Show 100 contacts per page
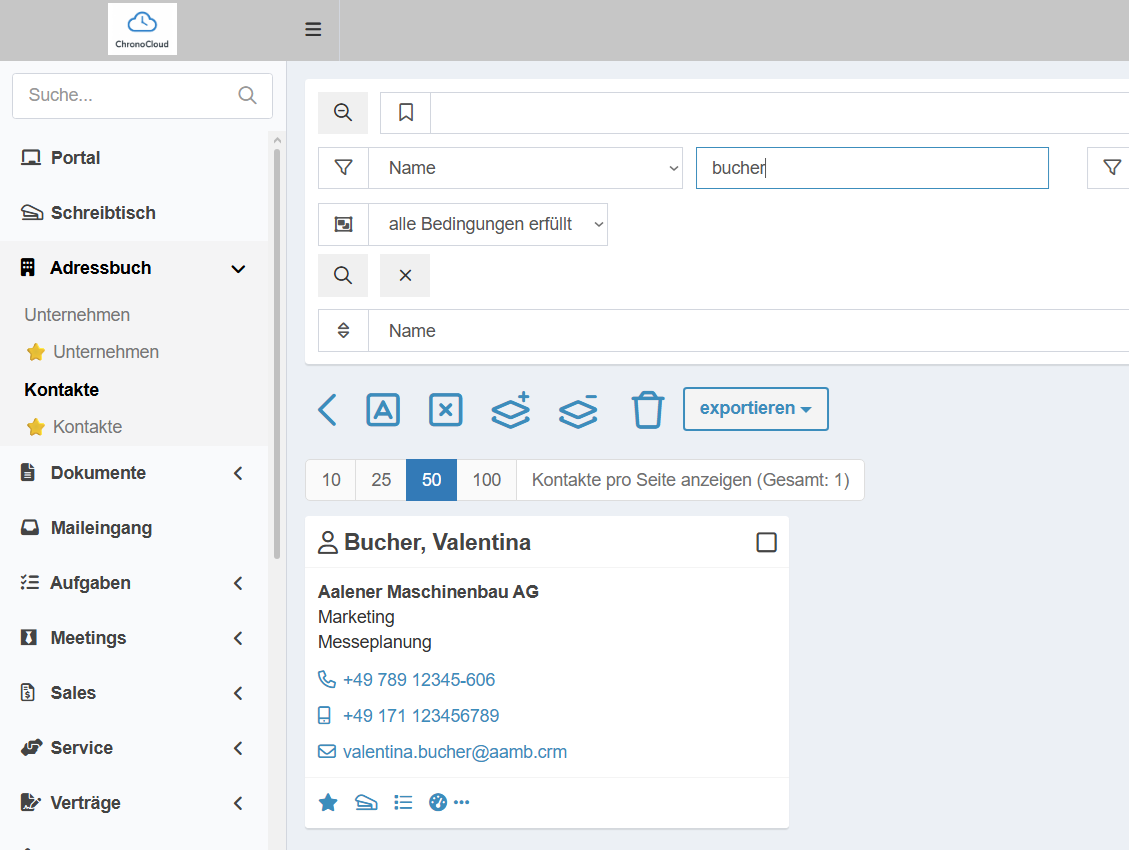This screenshot has height=850, width=1129. click(487, 480)
